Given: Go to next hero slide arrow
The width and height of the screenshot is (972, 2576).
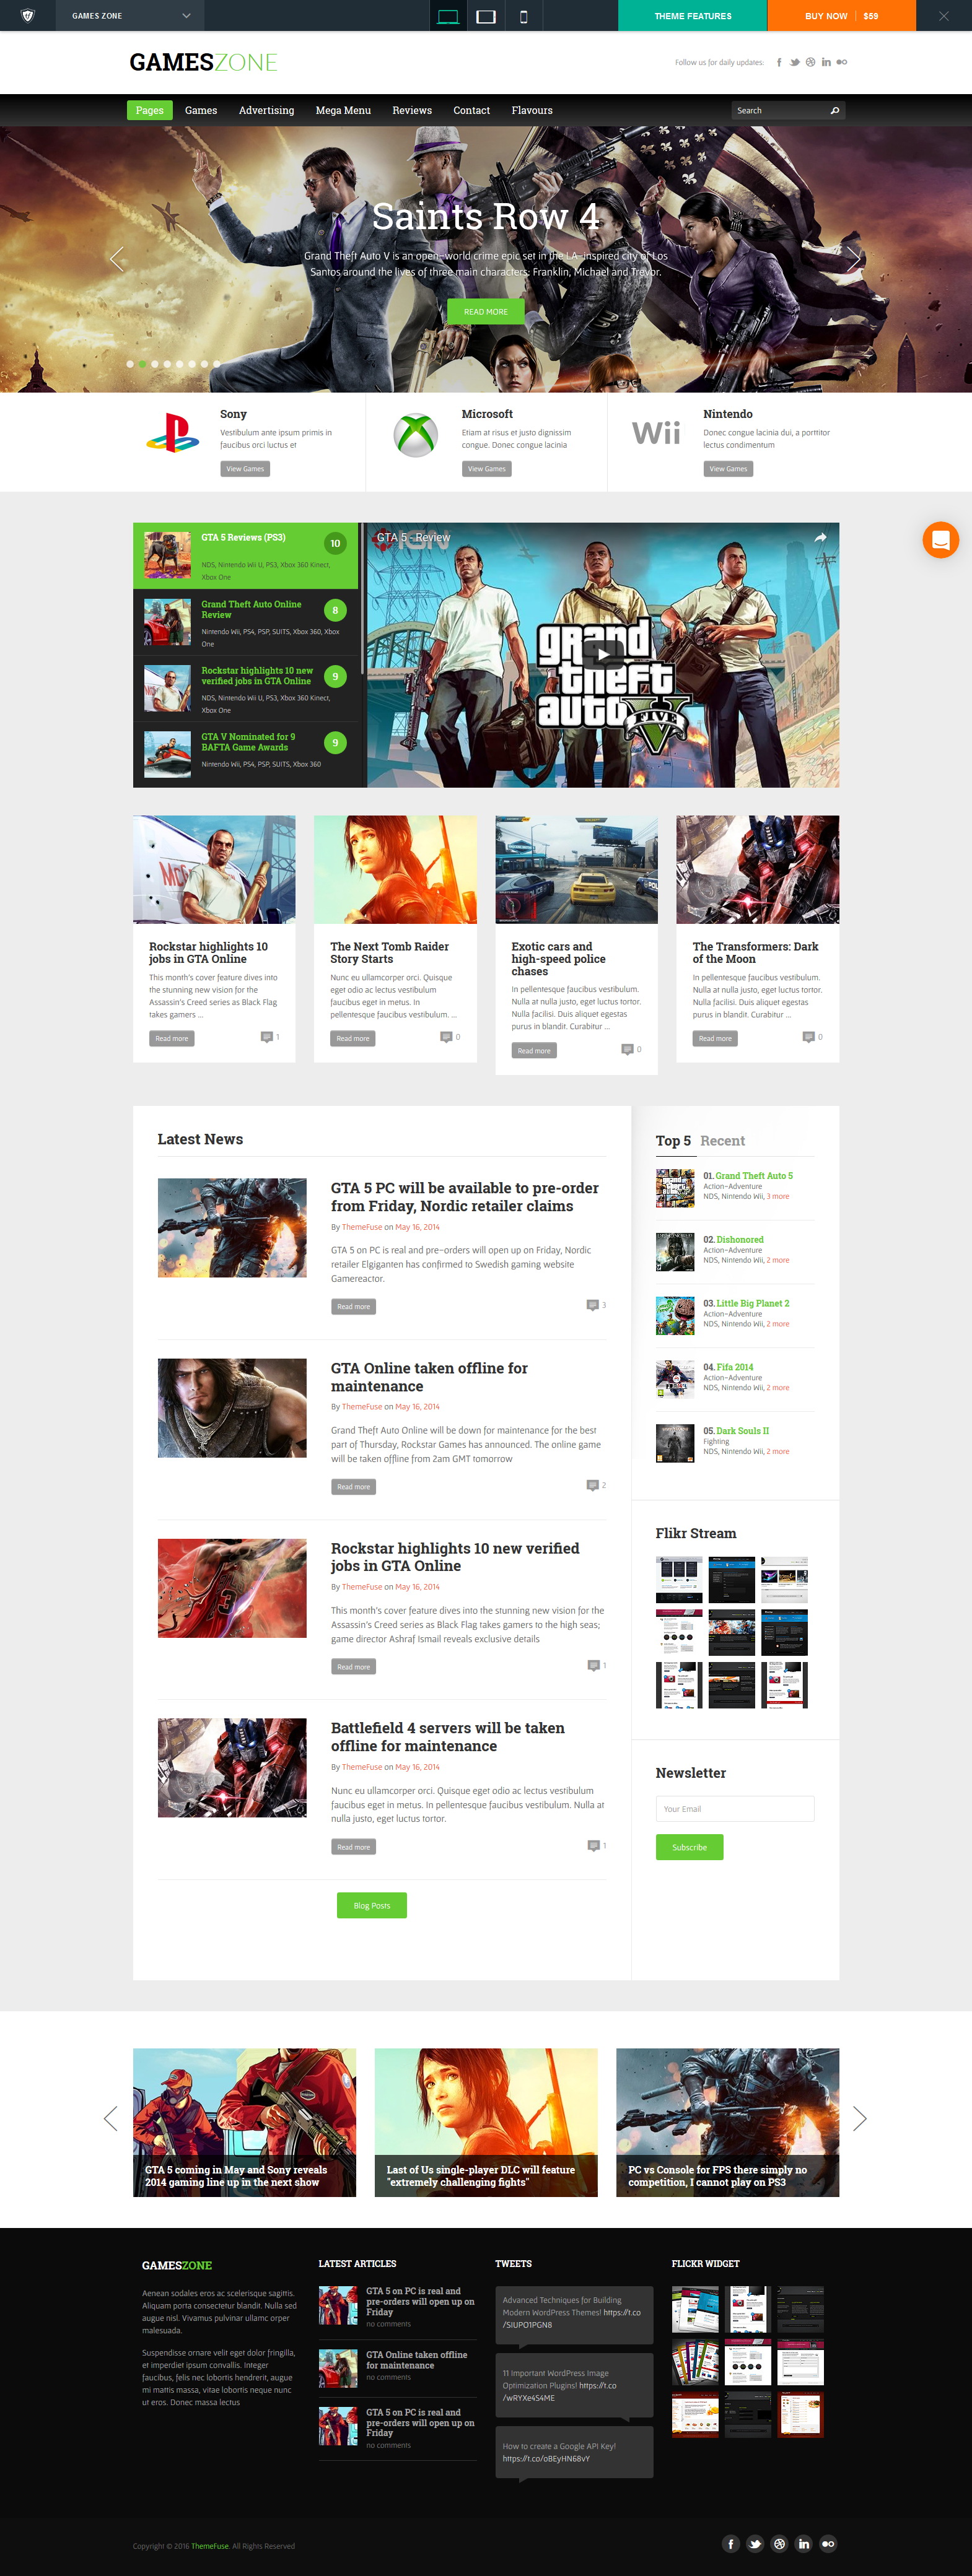Looking at the screenshot, I should (853, 259).
